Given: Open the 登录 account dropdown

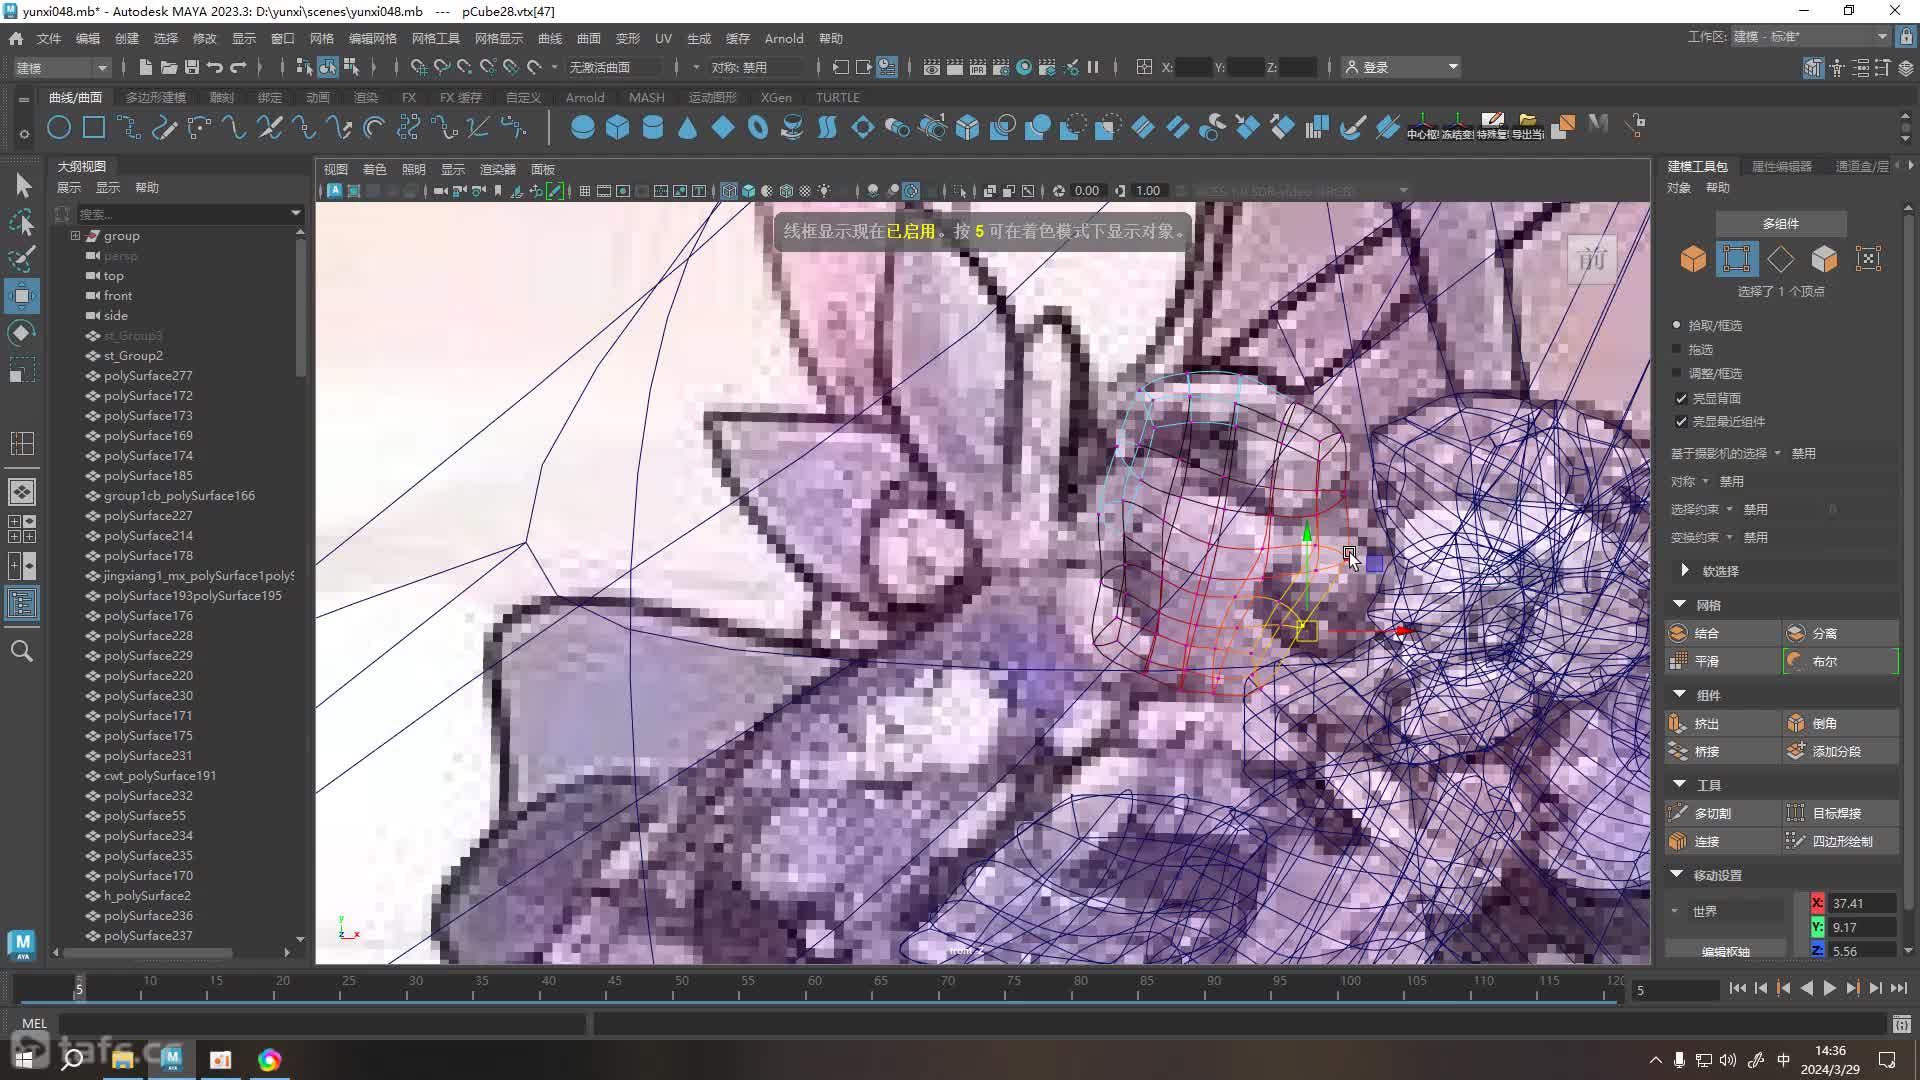Looking at the screenshot, I should point(1402,67).
